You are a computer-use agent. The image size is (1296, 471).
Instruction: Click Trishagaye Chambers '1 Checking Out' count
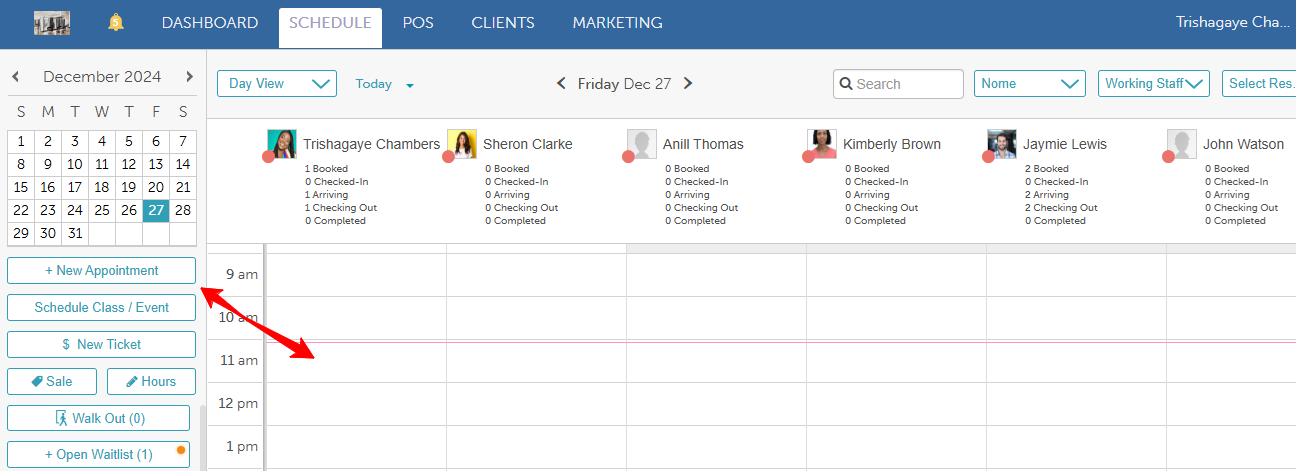[x=341, y=208]
